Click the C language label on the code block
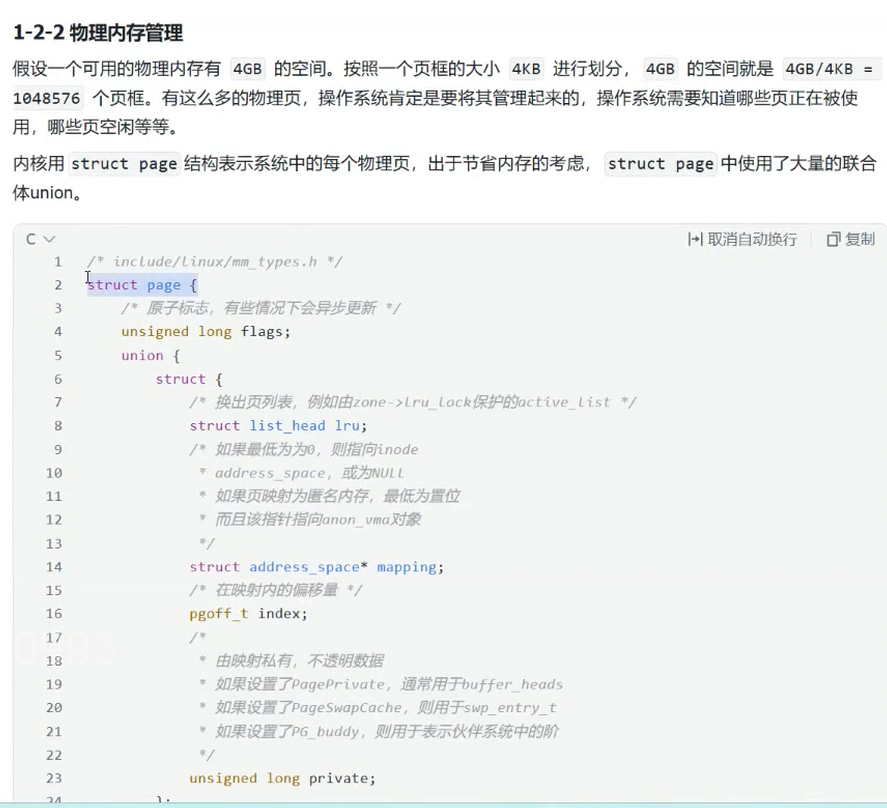 (30, 239)
